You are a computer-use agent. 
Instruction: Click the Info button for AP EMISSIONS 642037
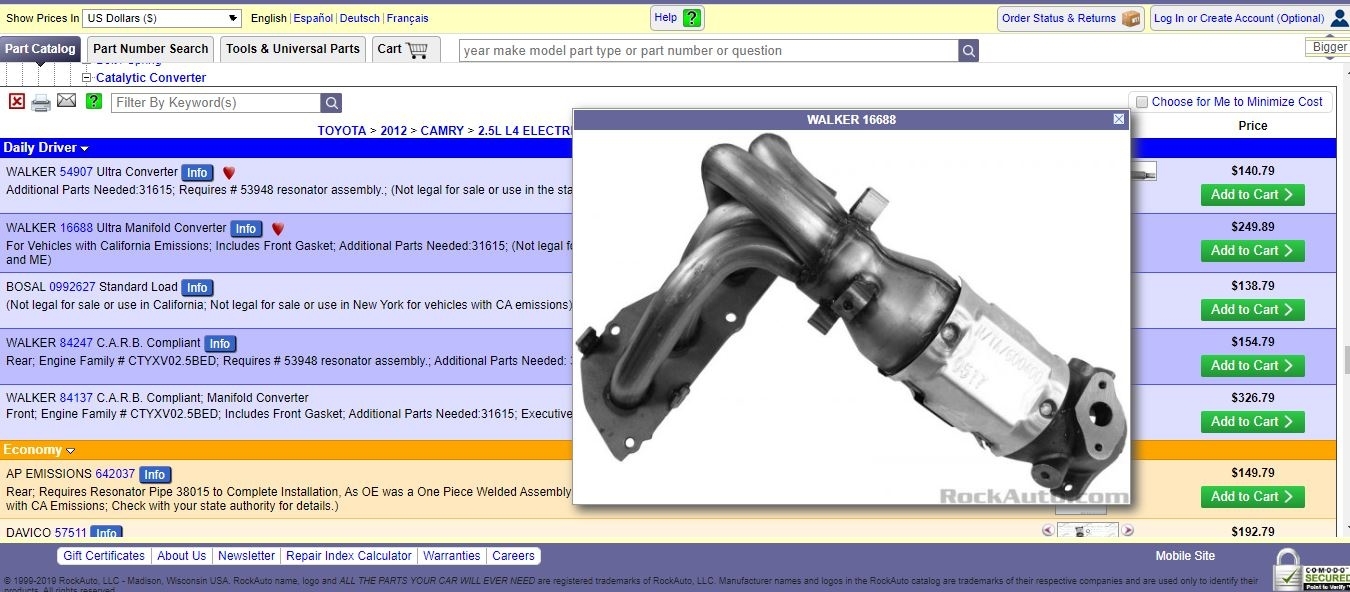click(x=154, y=475)
